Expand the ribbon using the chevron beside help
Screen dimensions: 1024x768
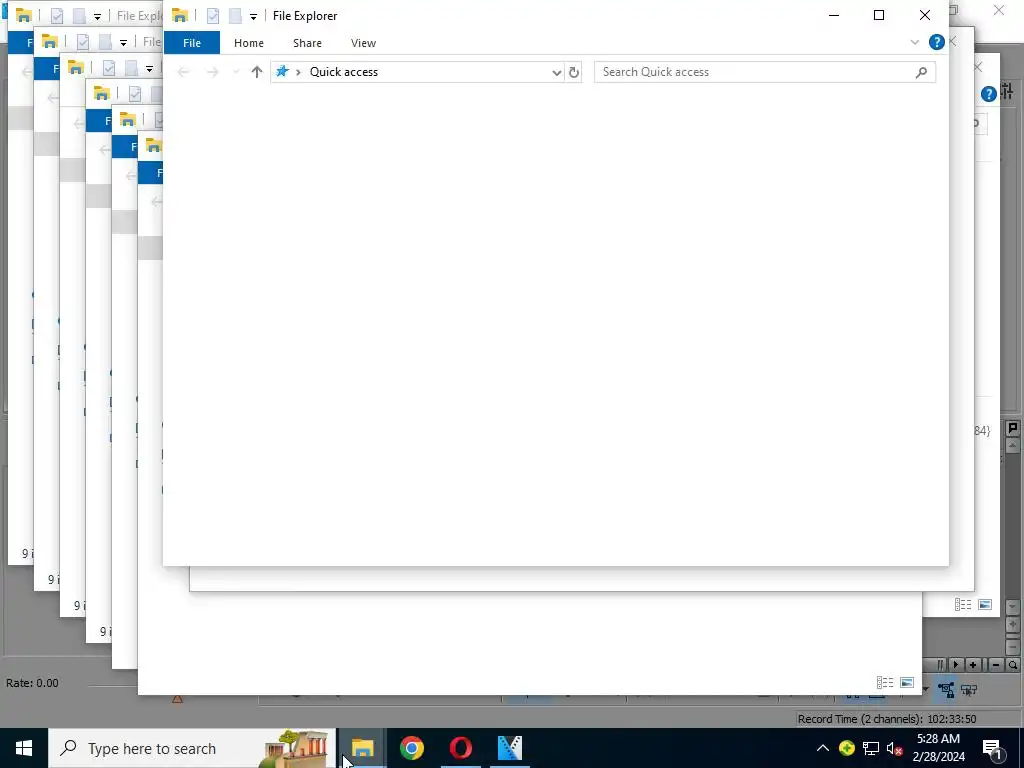point(914,42)
